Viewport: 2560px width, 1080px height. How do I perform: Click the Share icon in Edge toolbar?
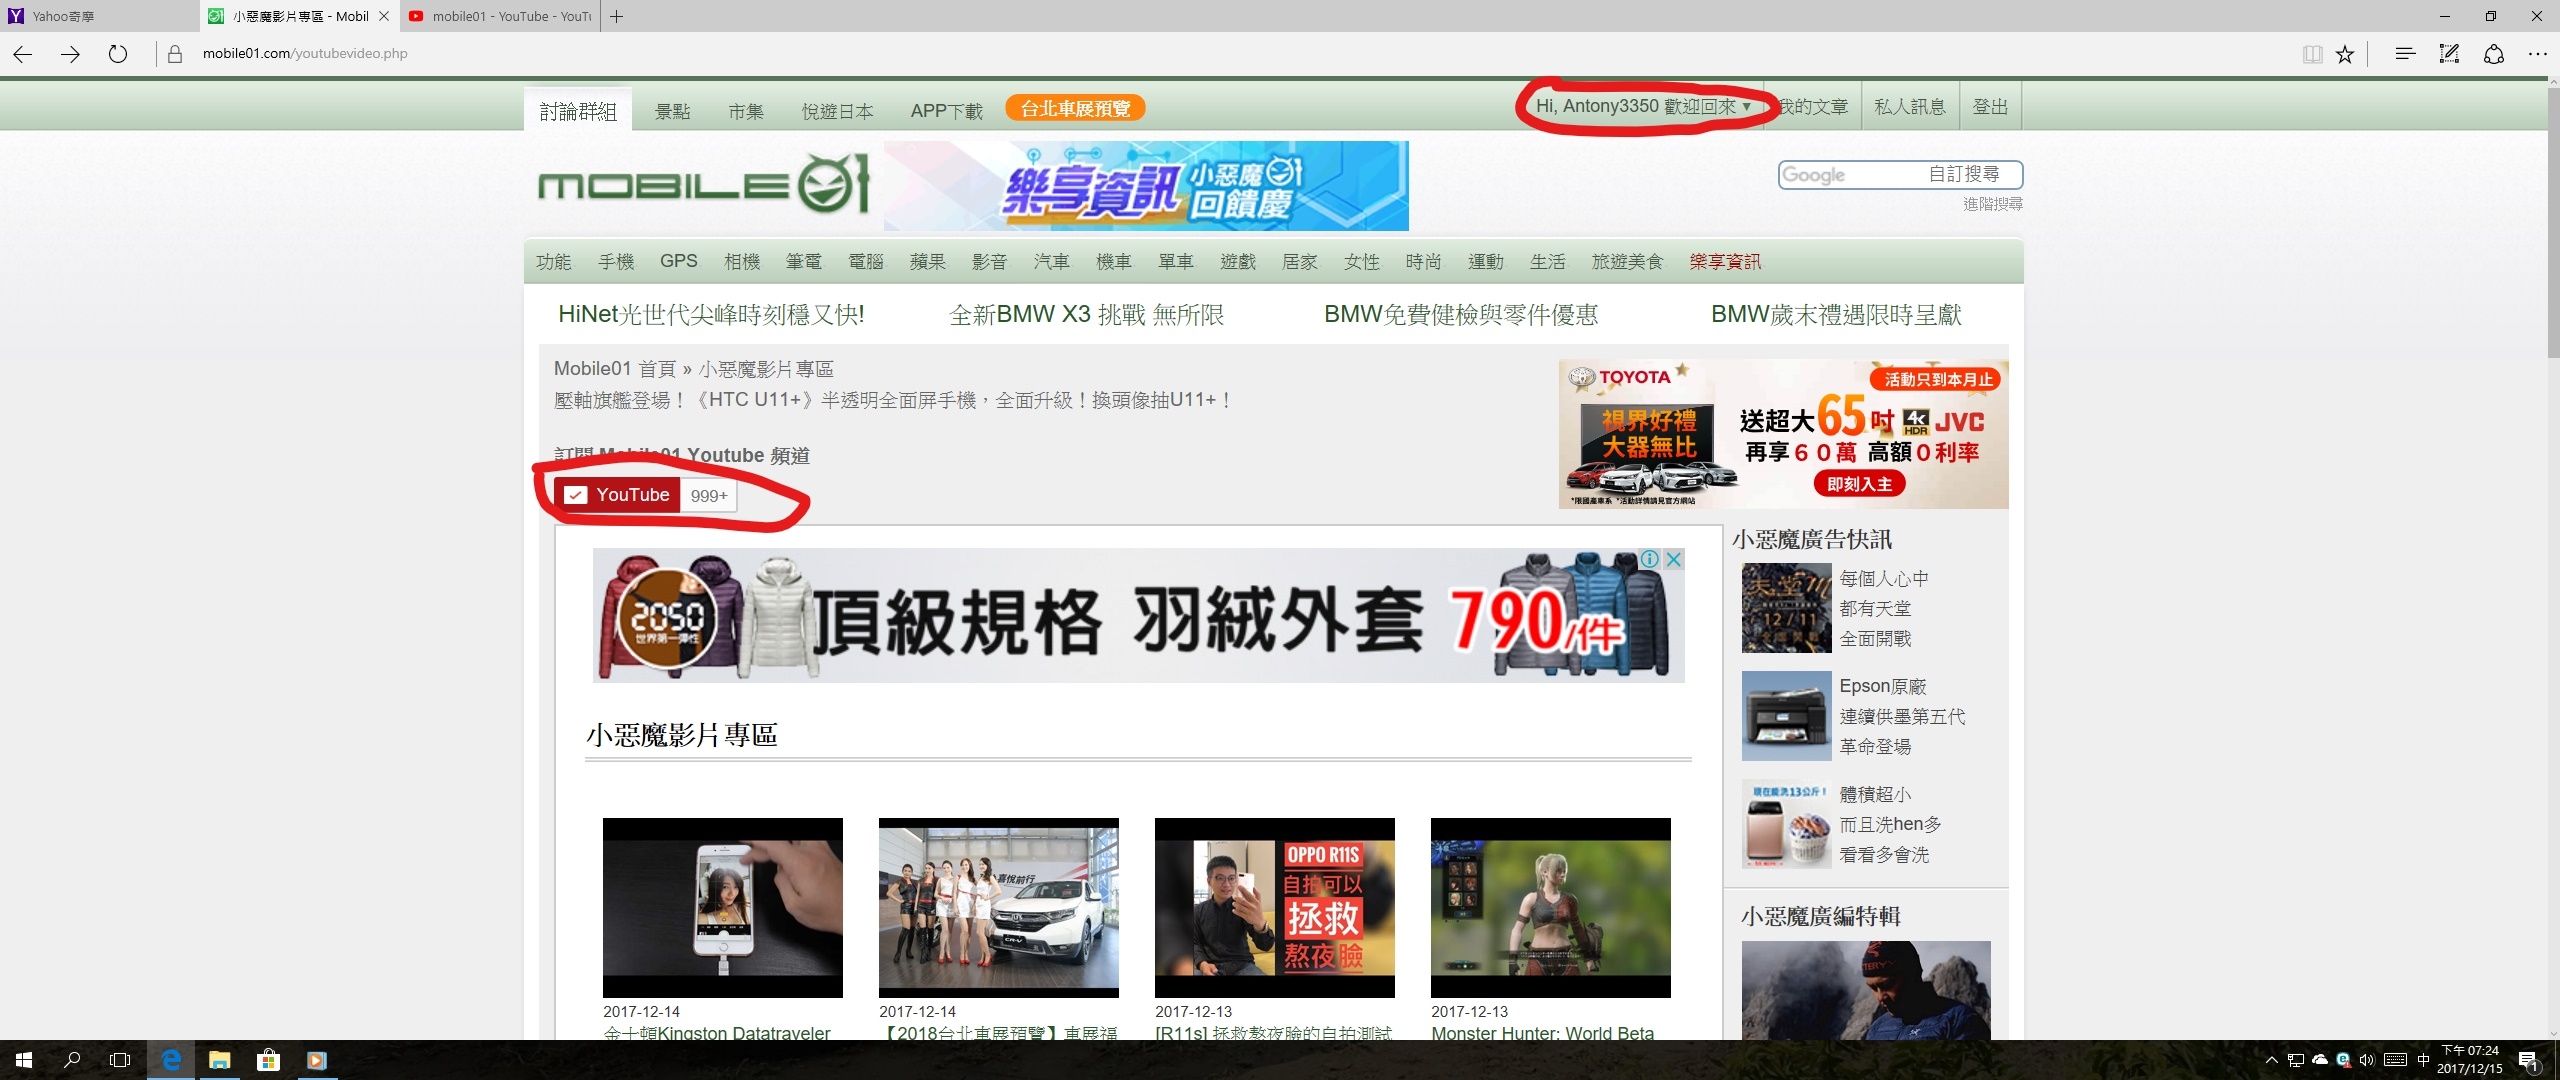click(2494, 54)
